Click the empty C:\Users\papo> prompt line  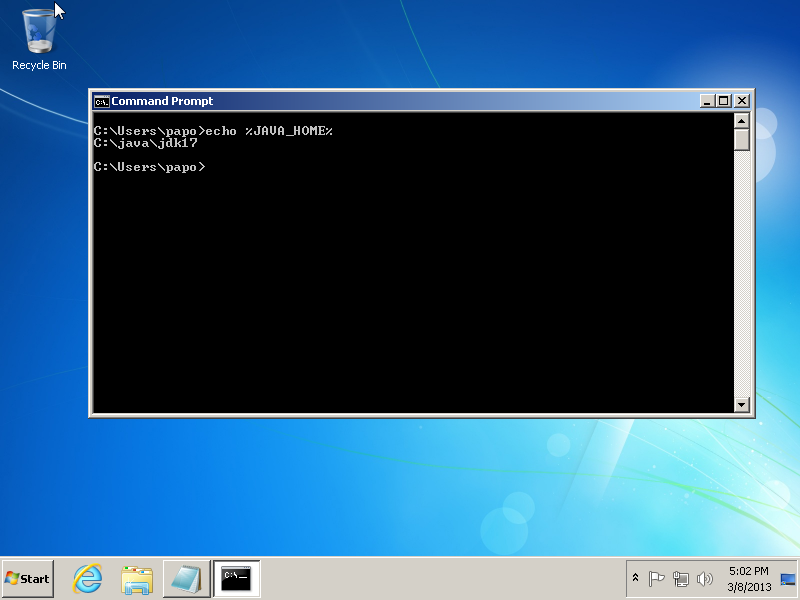pos(149,167)
